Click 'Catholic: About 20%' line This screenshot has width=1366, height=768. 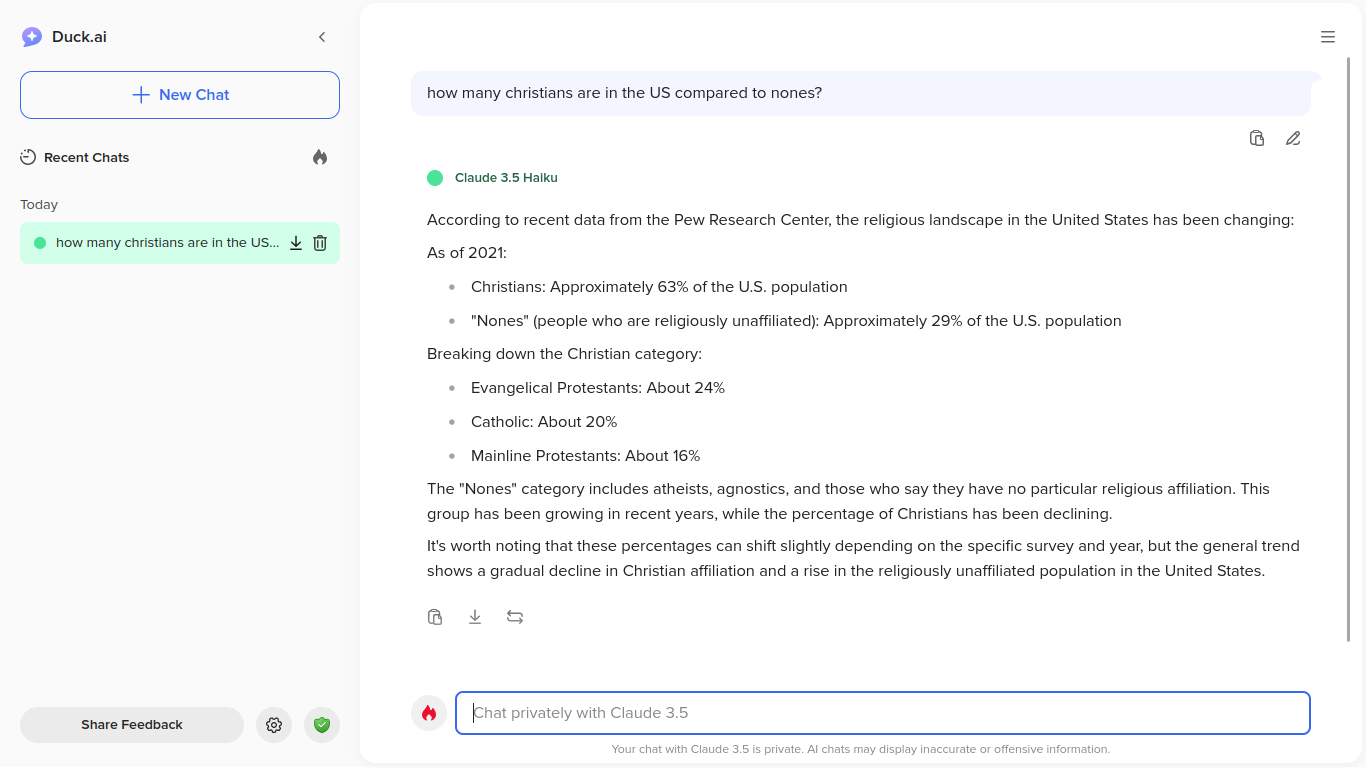[544, 422]
